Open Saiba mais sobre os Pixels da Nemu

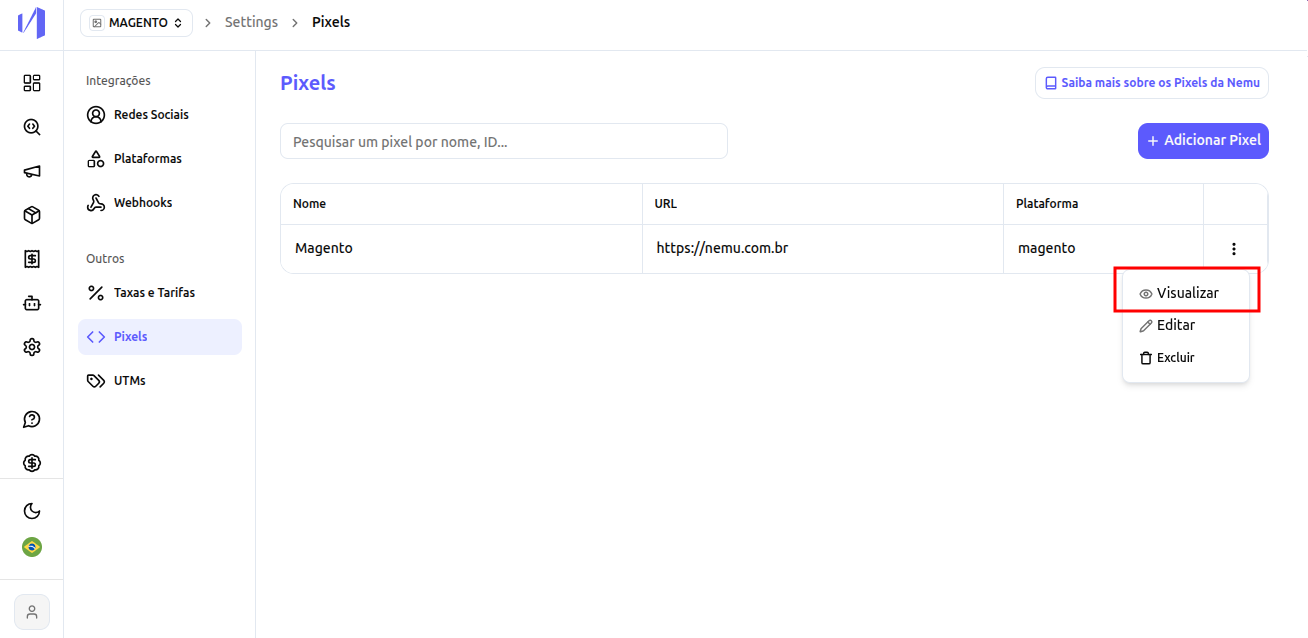[x=1152, y=83]
